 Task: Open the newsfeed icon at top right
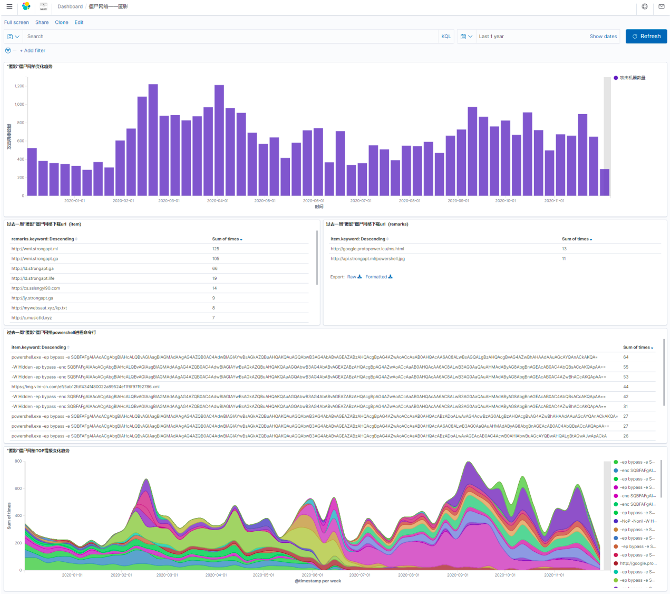click(x=661, y=6)
